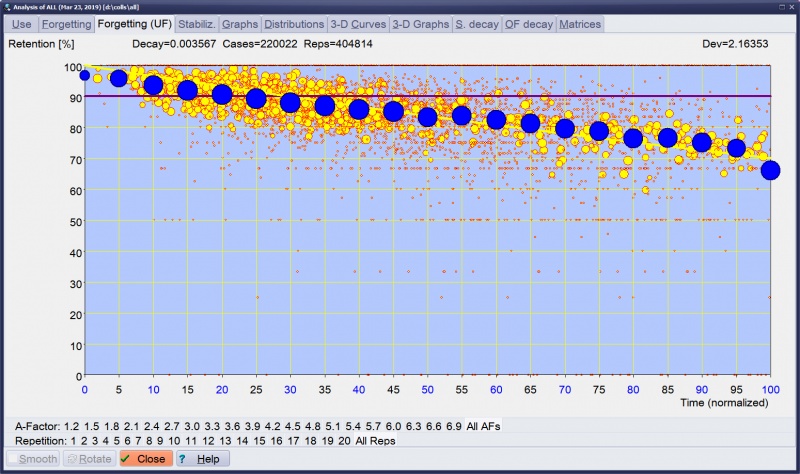Select A-Factor 5.7
Screen dimensions: 800x474
click(x=373, y=426)
